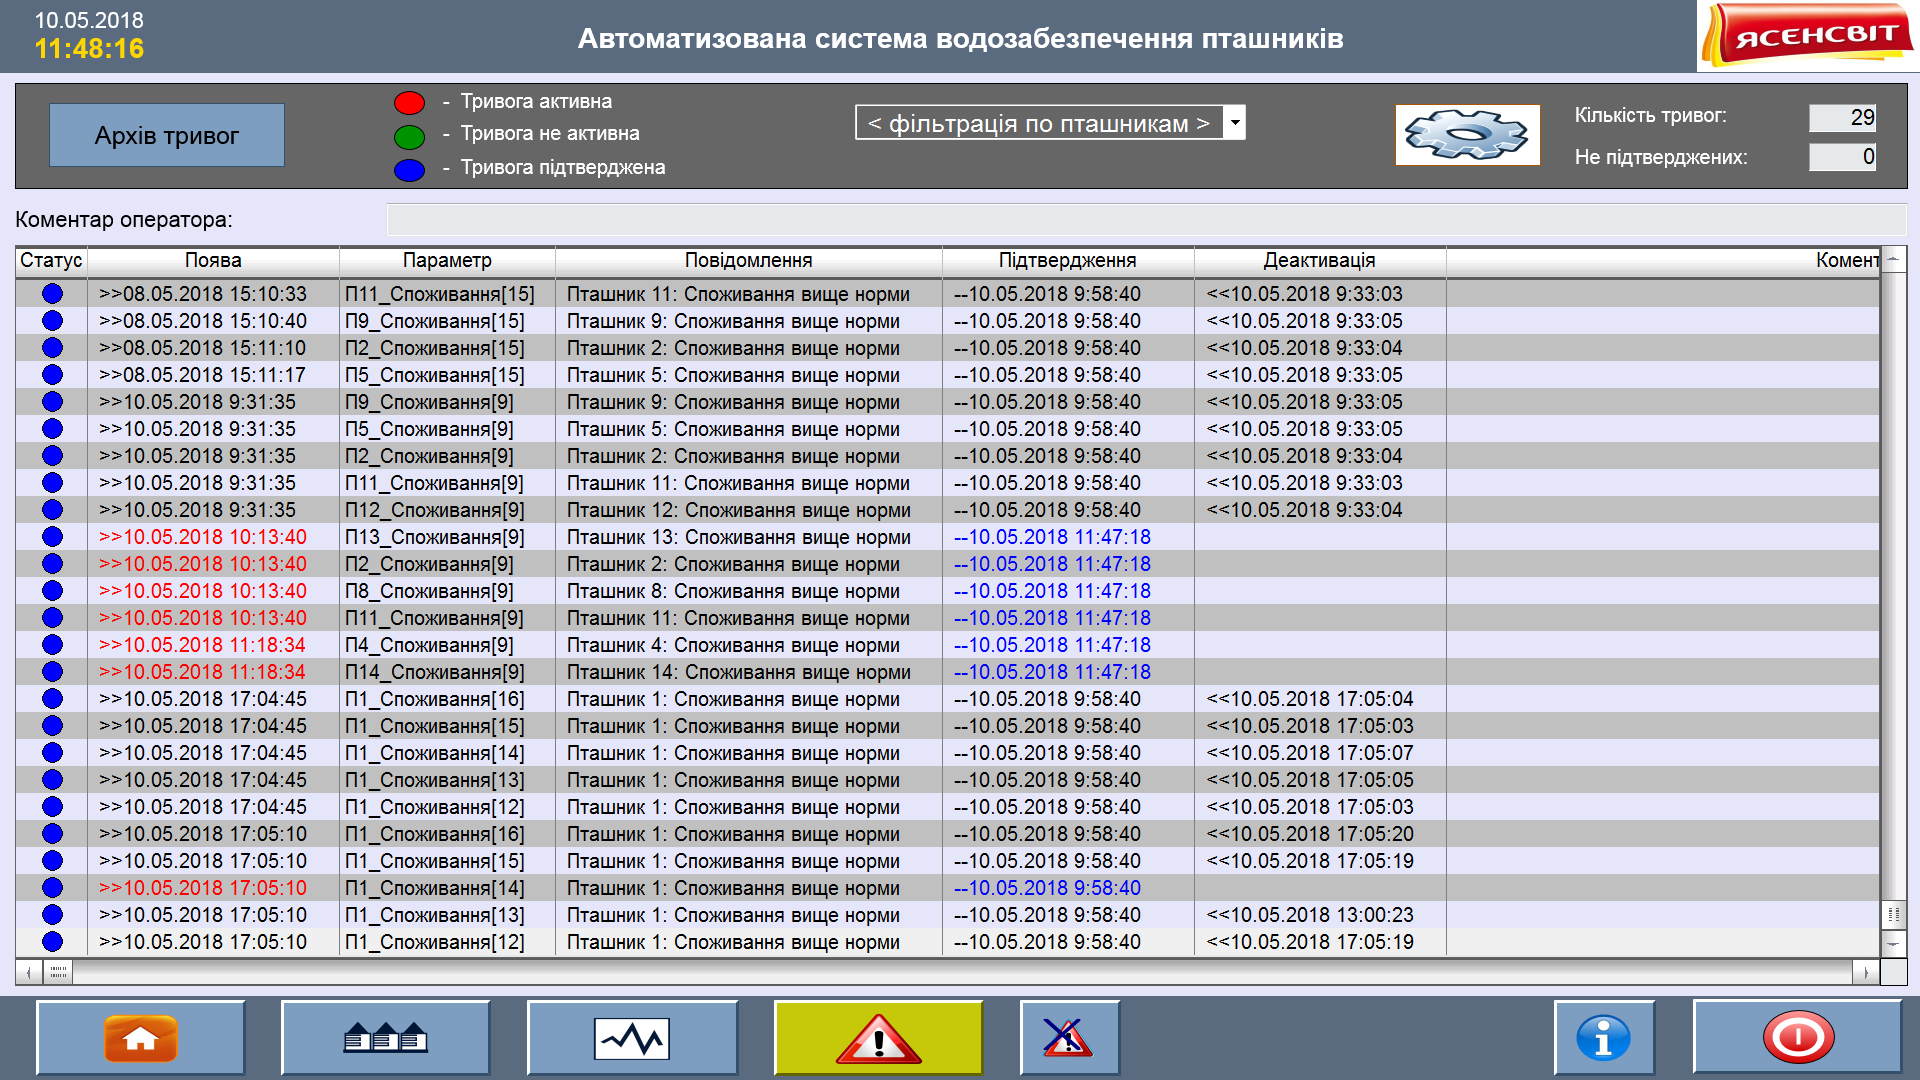Click in the operator comment field
The image size is (1920, 1080).
pos(1145,220)
